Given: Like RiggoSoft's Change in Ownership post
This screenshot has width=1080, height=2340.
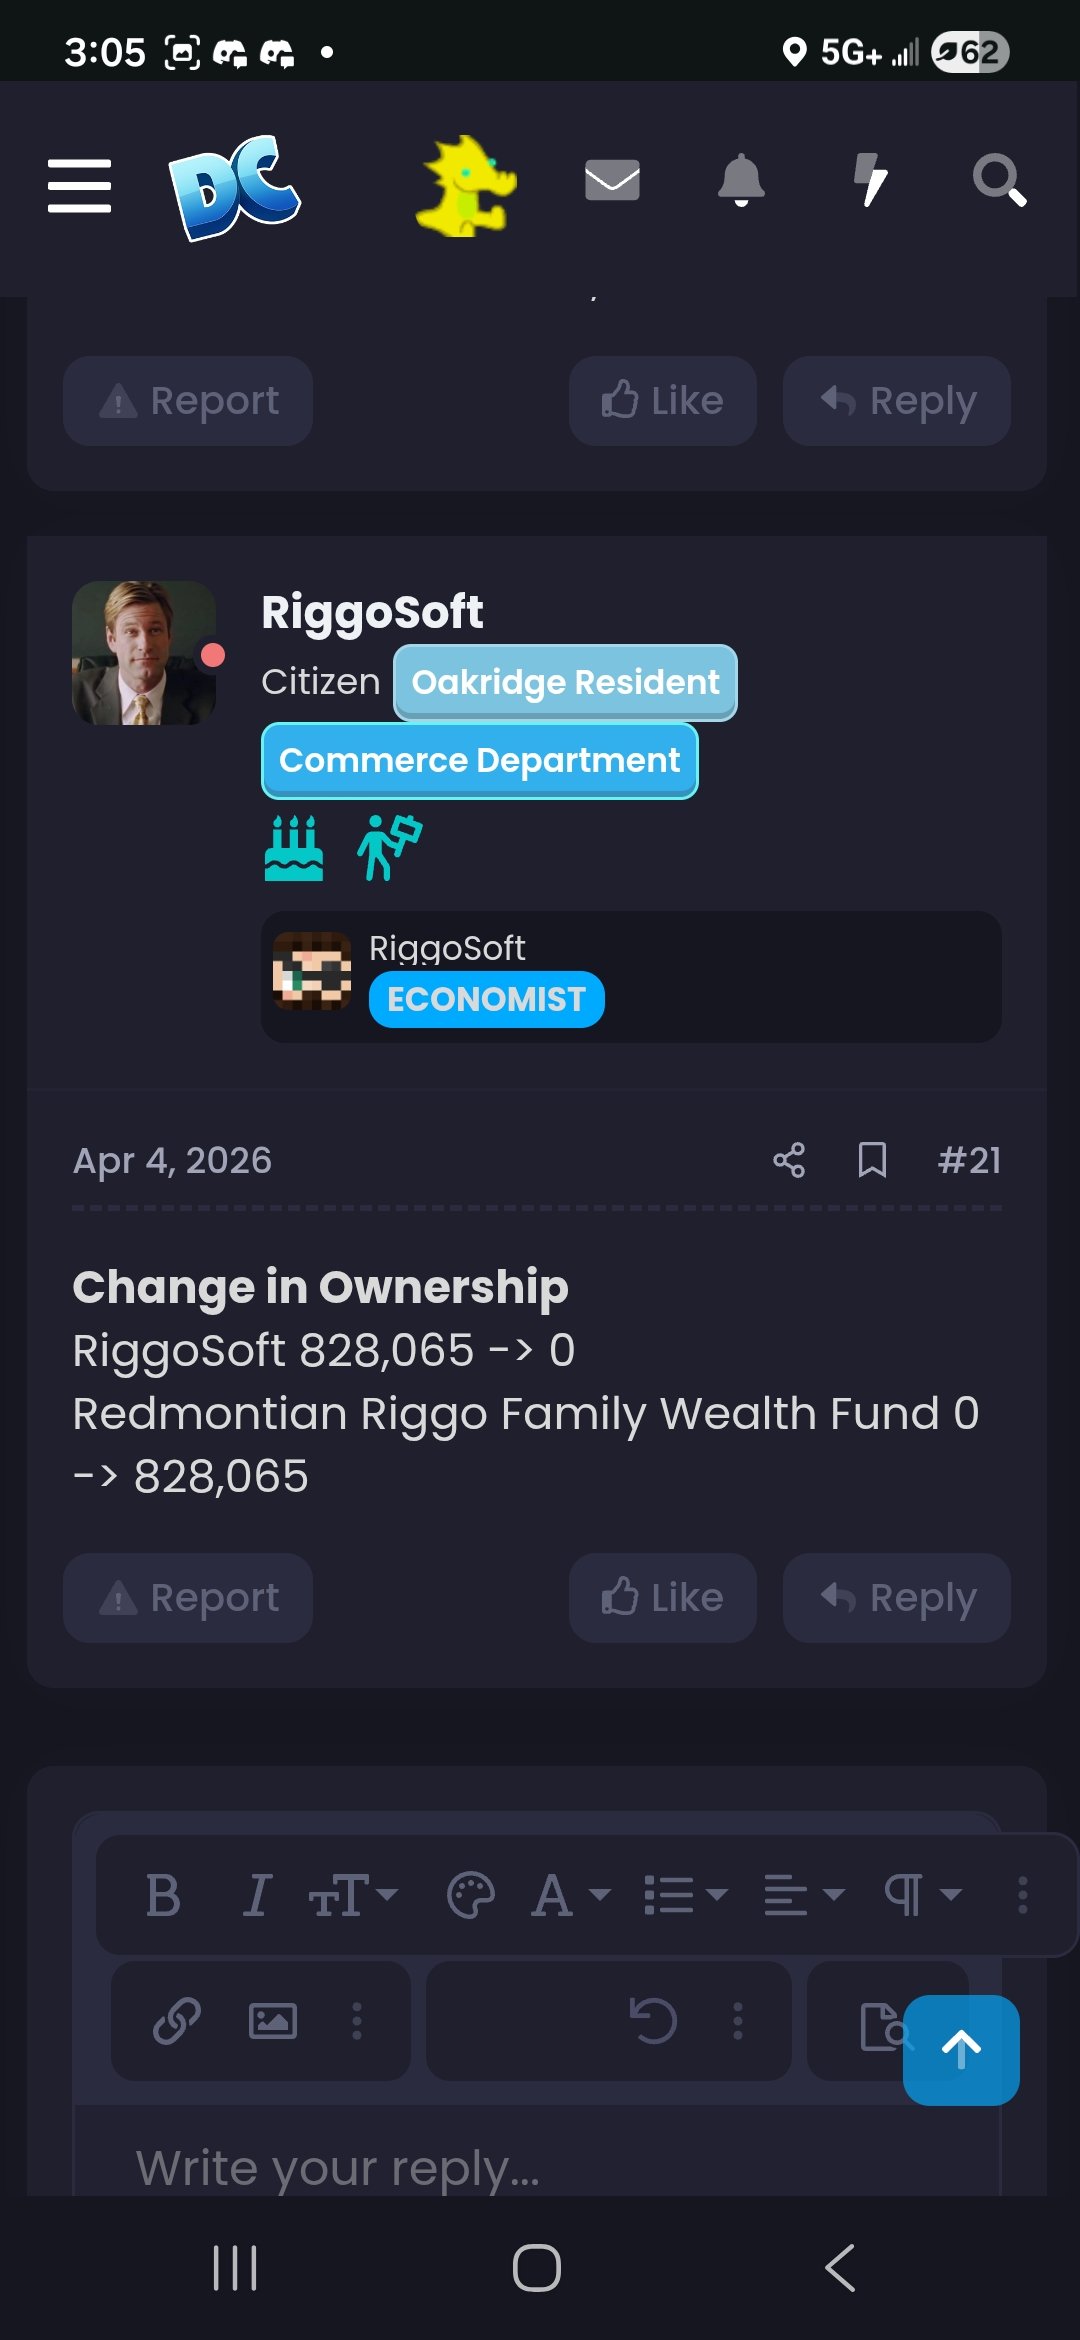Looking at the screenshot, I should [662, 1597].
